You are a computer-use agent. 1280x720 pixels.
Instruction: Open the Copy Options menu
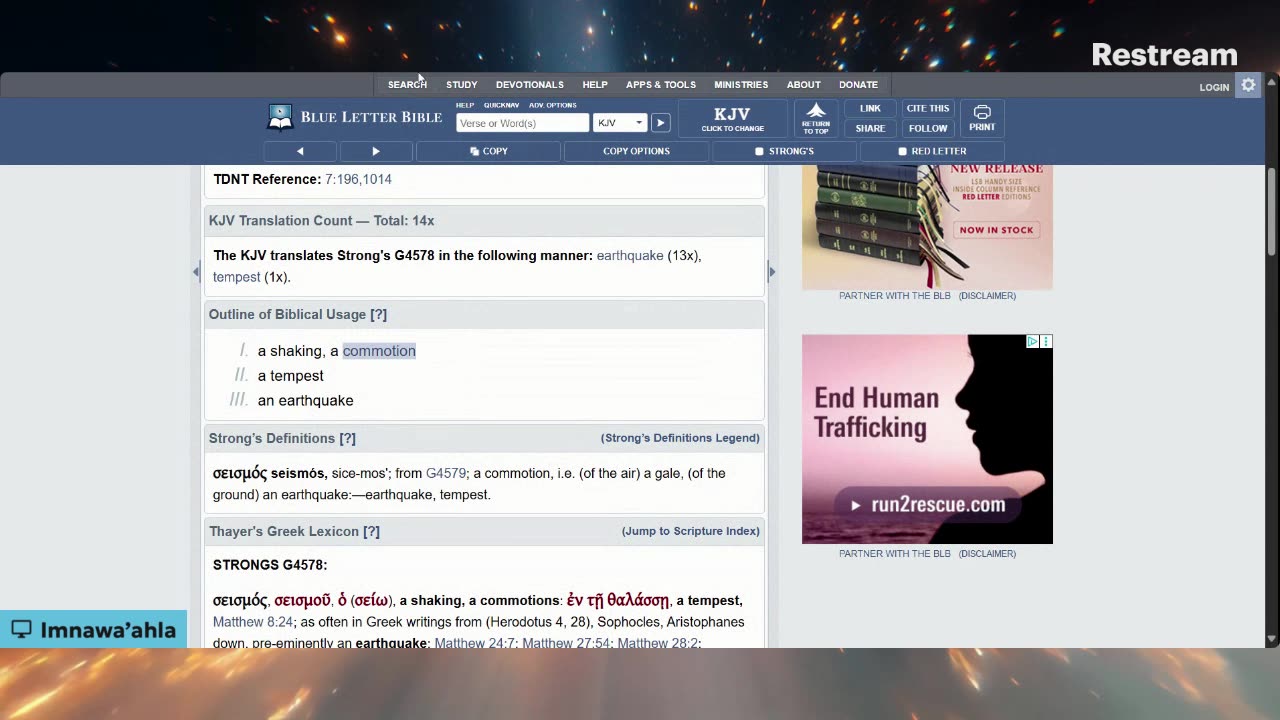point(636,151)
